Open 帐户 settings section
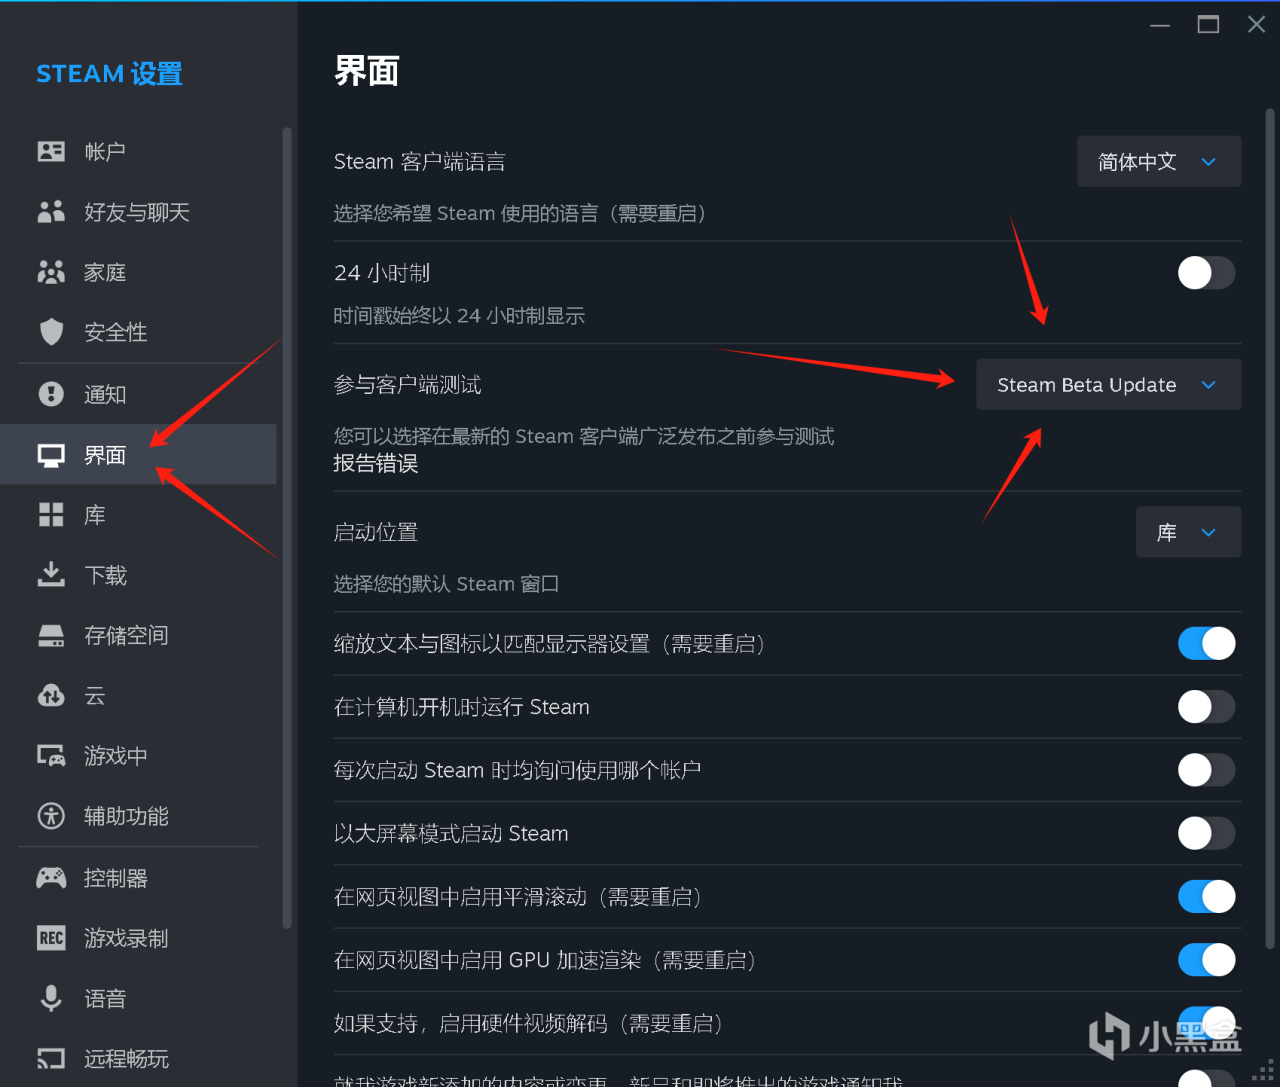Viewport: 1280px width, 1087px height. coord(138,151)
